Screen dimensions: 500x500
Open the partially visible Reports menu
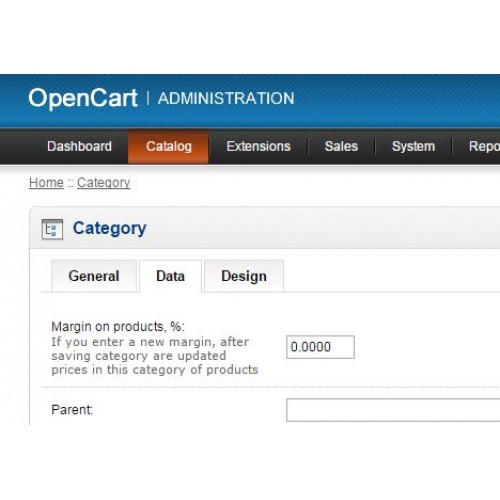(x=484, y=146)
